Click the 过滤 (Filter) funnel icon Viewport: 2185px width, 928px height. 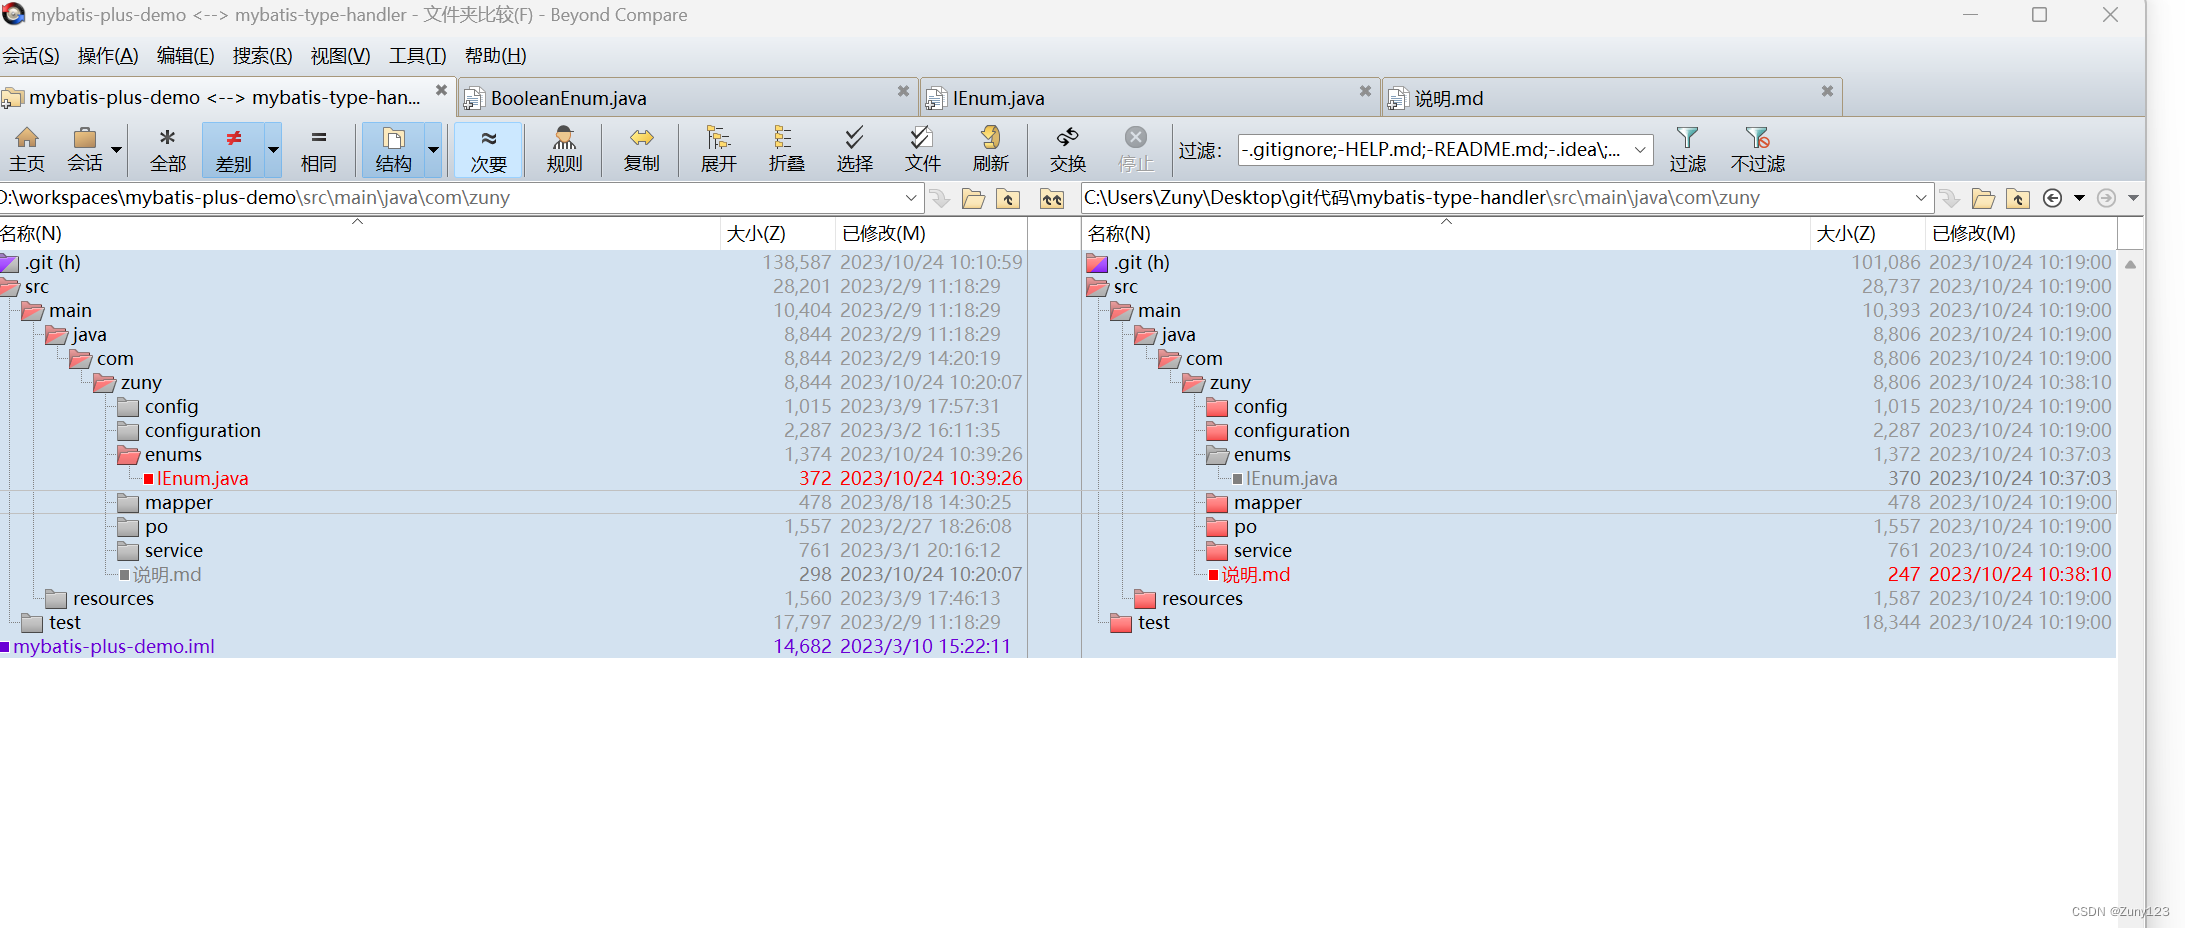1687,150
